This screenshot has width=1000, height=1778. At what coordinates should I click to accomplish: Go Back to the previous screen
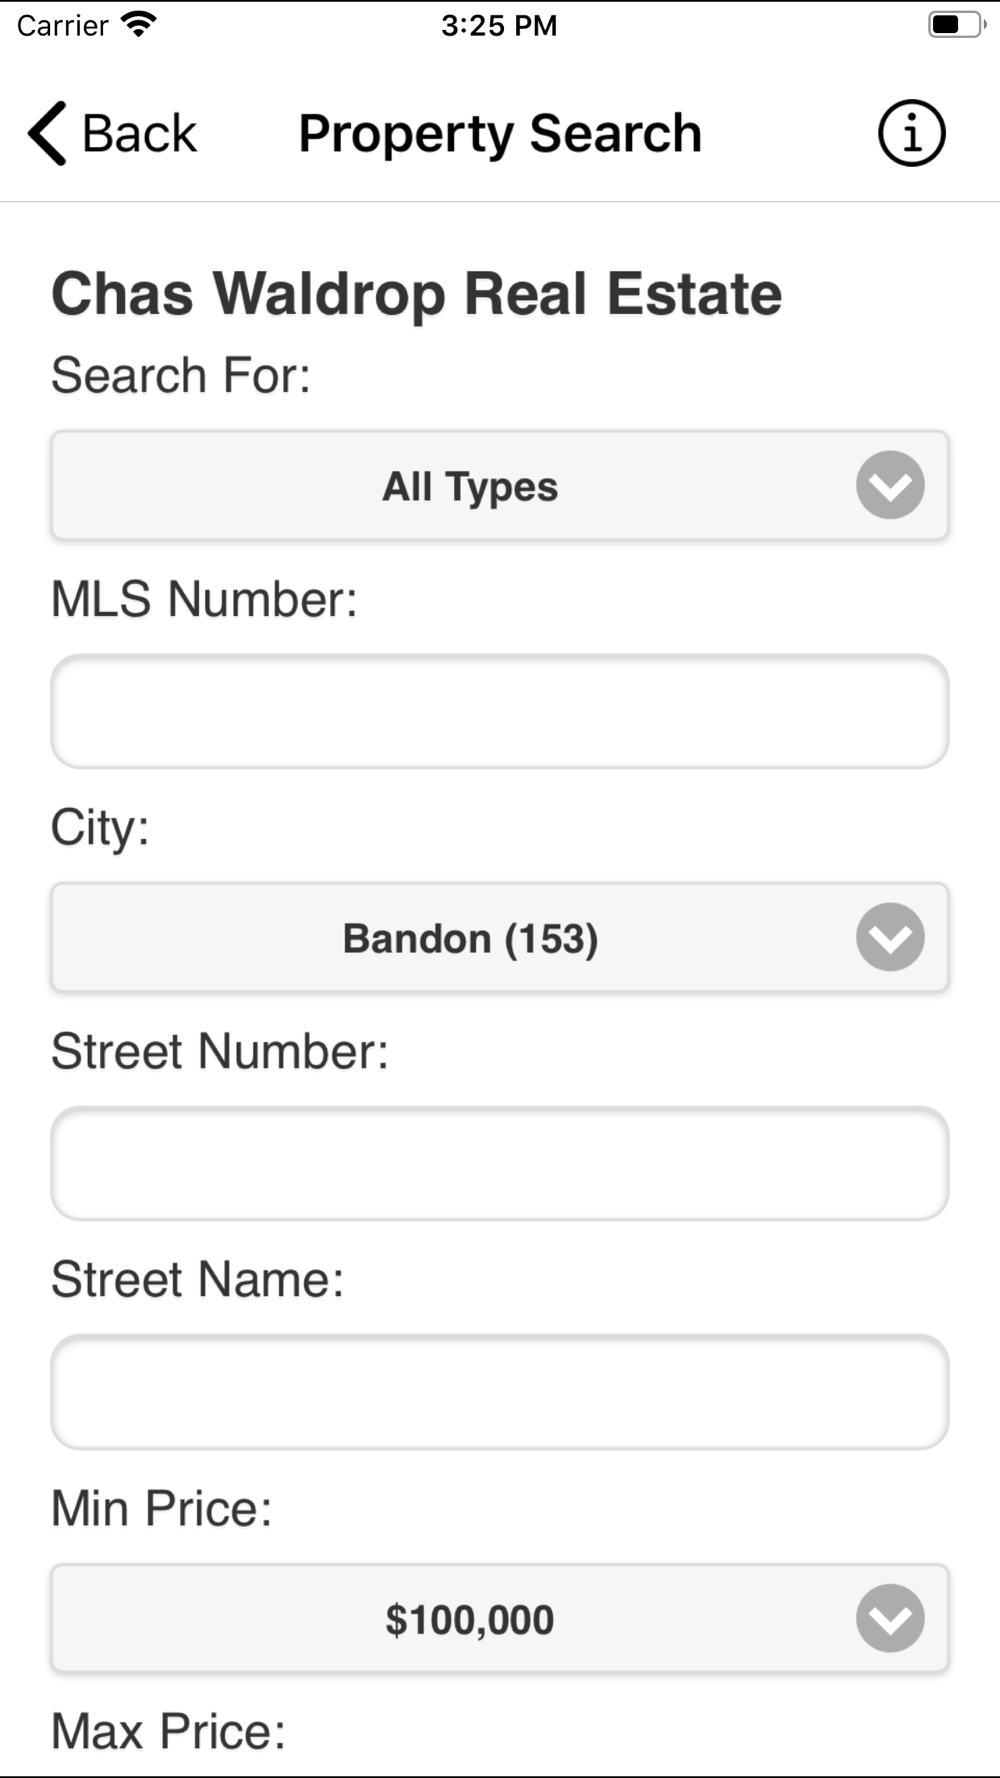click(112, 133)
